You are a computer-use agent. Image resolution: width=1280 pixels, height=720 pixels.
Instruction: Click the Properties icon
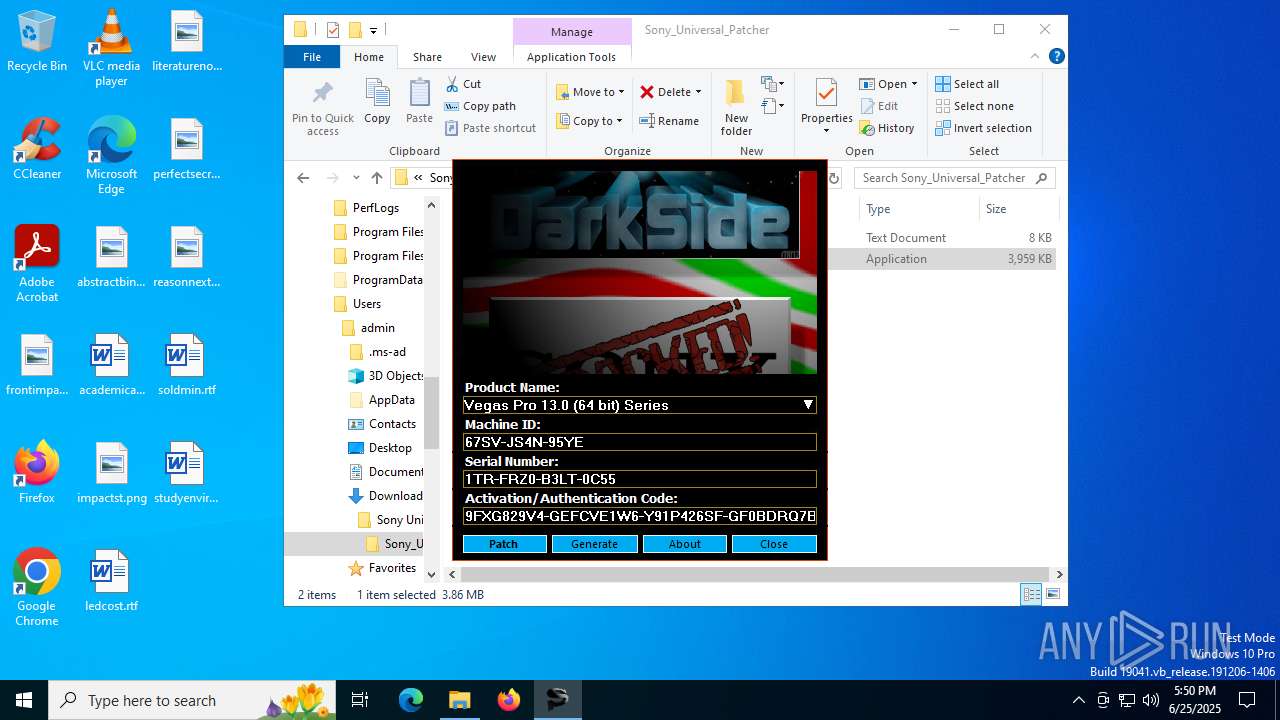826,95
